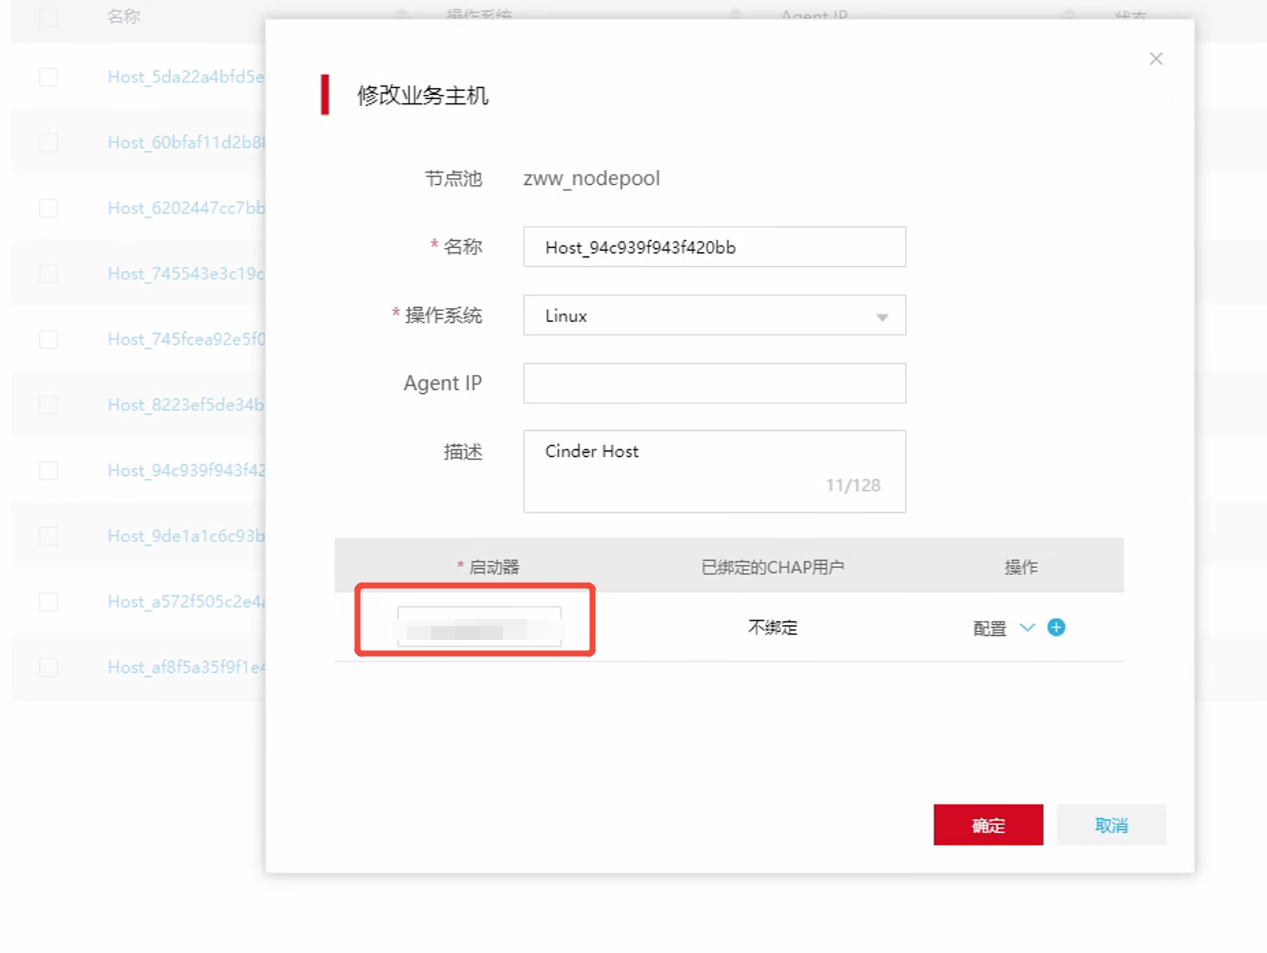Screen dimensions: 1267x953
Task: Toggle the select-all checkbox in table header
Action: pyautogui.click(x=48, y=16)
